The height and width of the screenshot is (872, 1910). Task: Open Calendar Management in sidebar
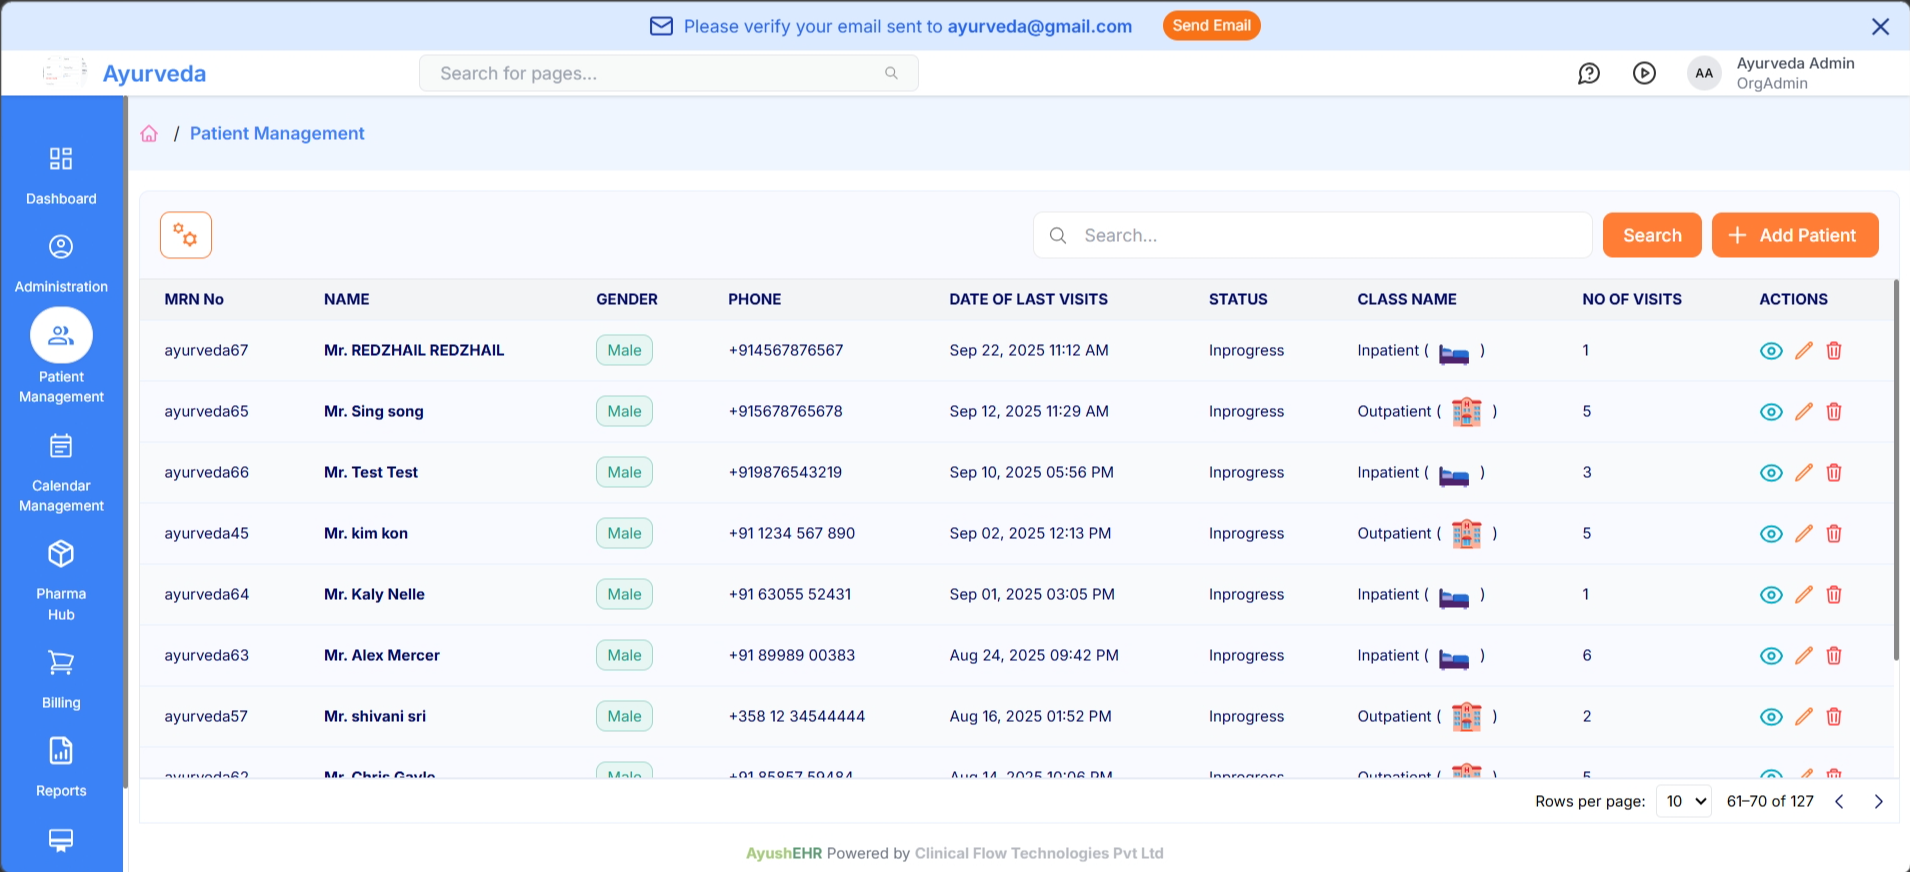coord(61,473)
